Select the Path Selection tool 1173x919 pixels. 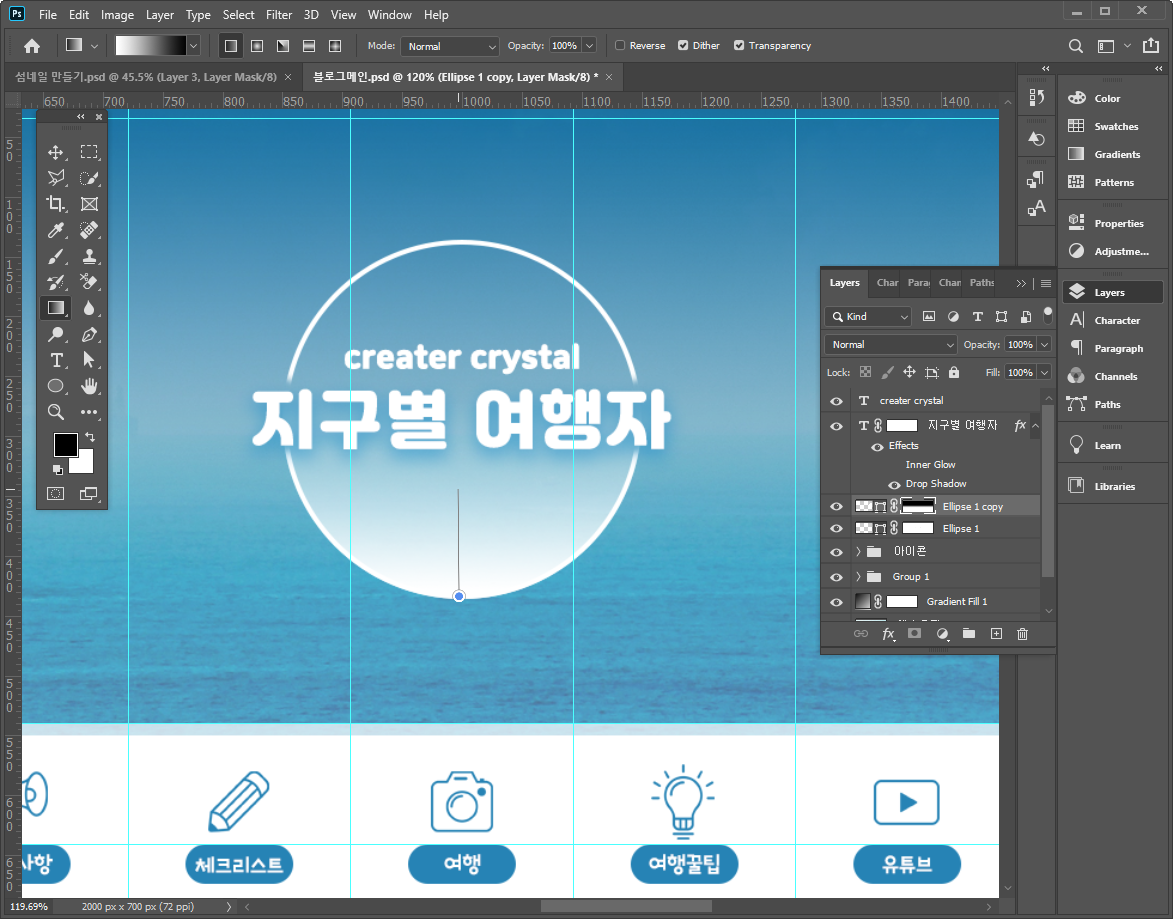[x=89, y=360]
